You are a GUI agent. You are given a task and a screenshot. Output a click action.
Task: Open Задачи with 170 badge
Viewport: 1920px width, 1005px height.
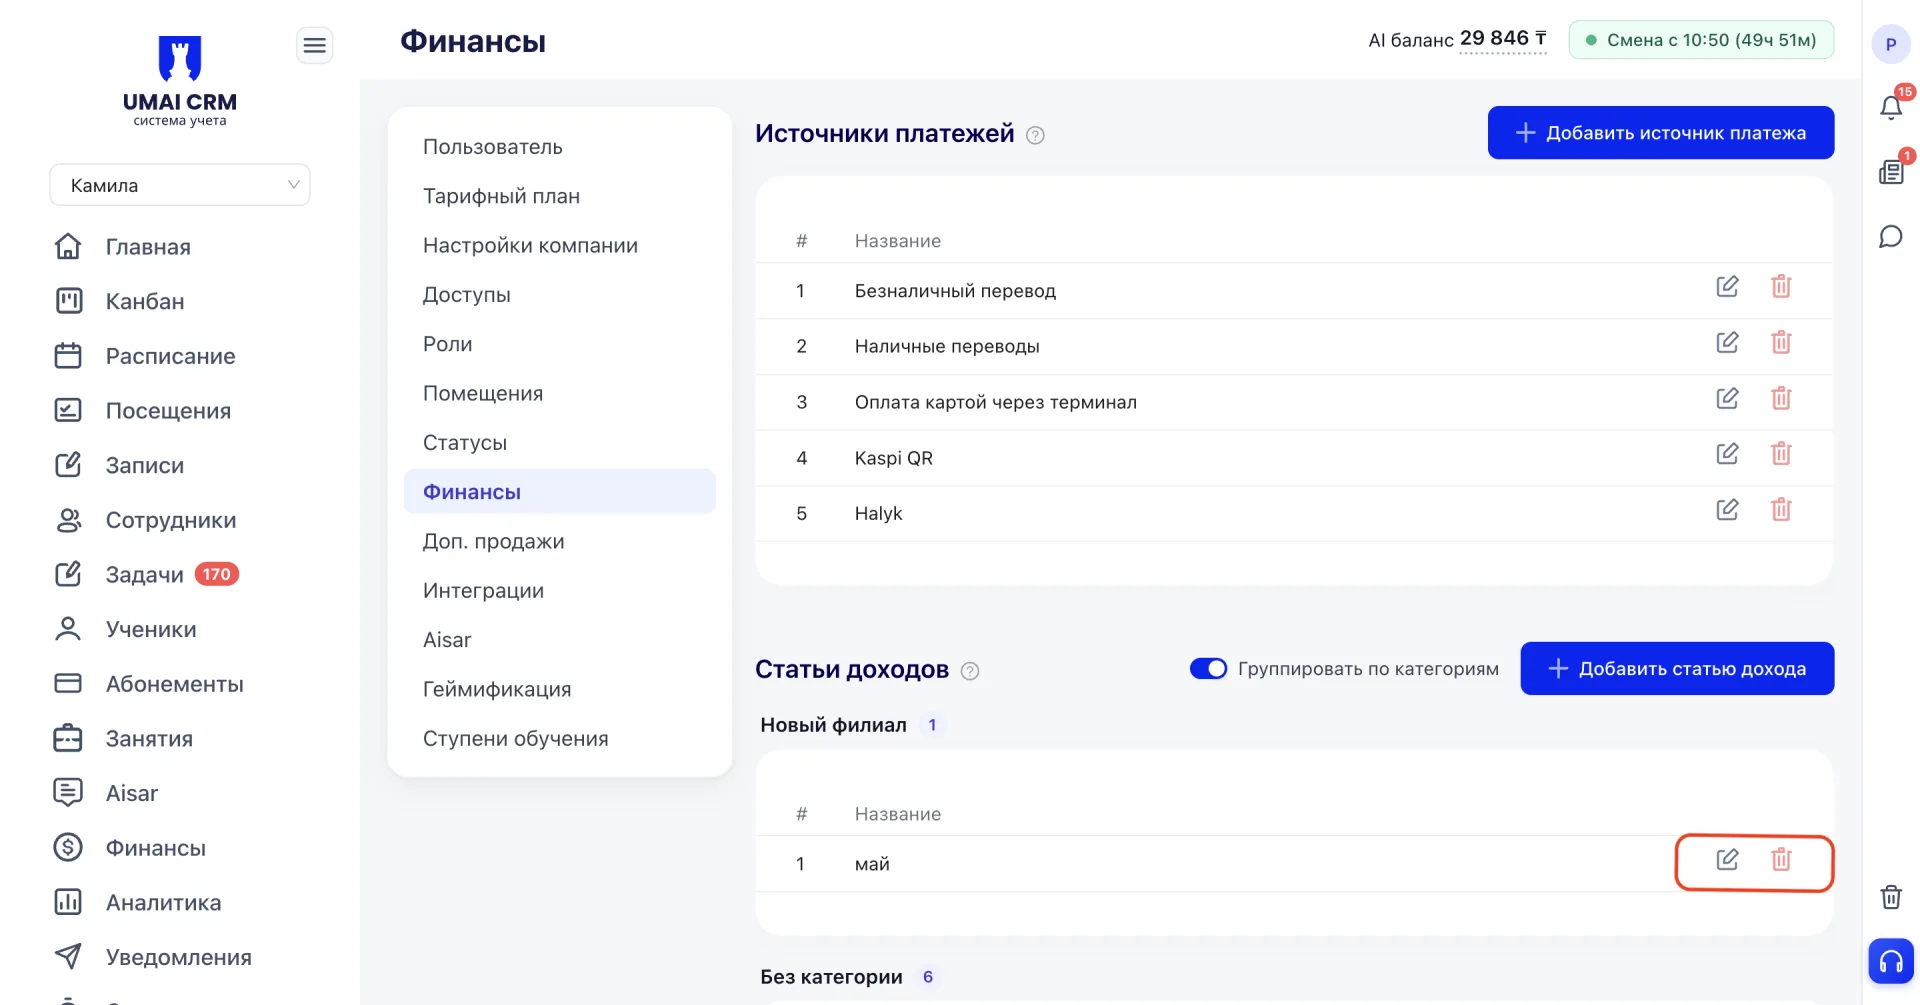tap(146, 574)
